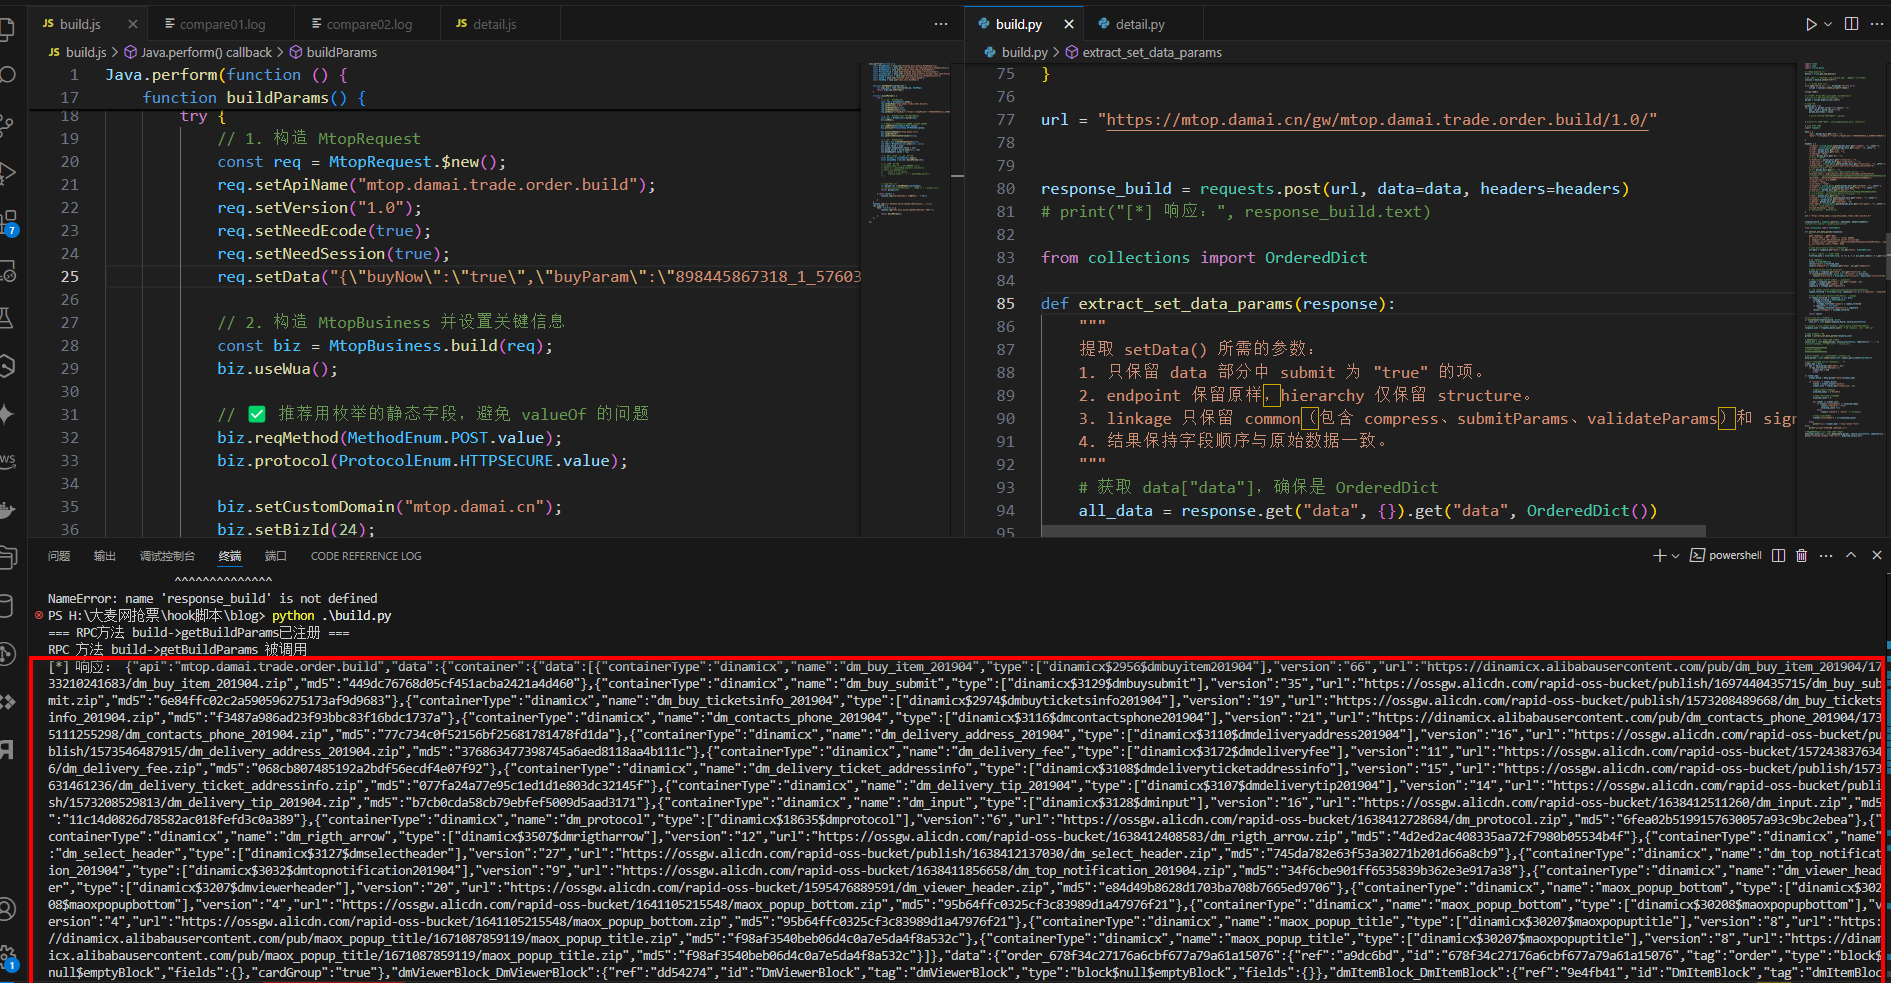Image resolution: width=1891 pixels, height=983 pixels.
Task: Split the terminal pane
Action: pos(1778,556)
